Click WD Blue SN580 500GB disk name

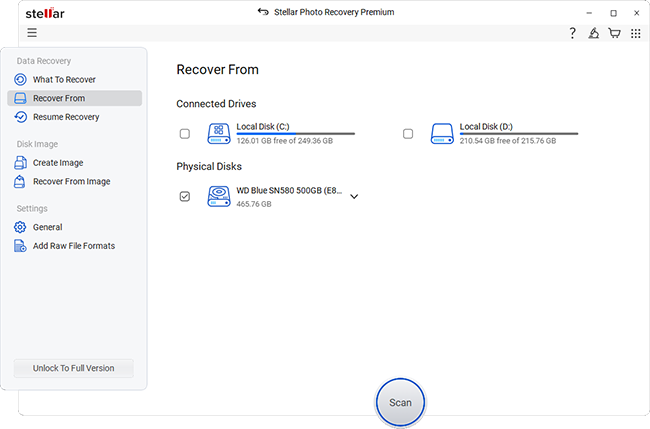tap(289, 190)
